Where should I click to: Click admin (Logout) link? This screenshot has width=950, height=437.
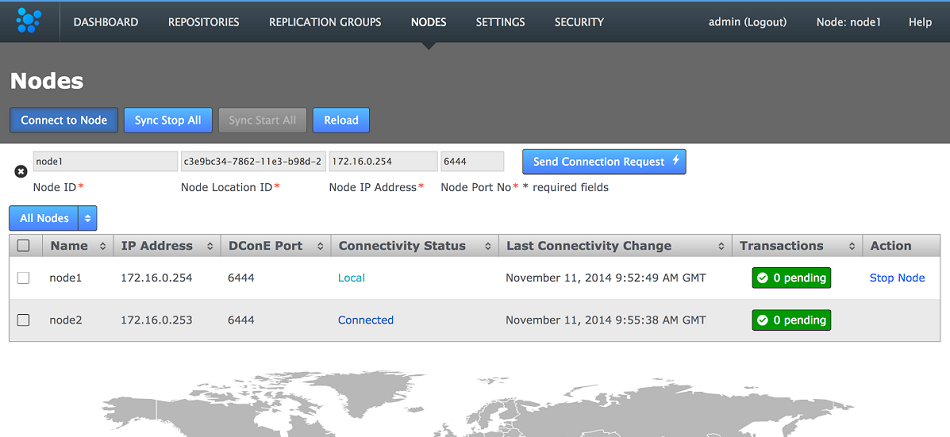pos(748,22)
